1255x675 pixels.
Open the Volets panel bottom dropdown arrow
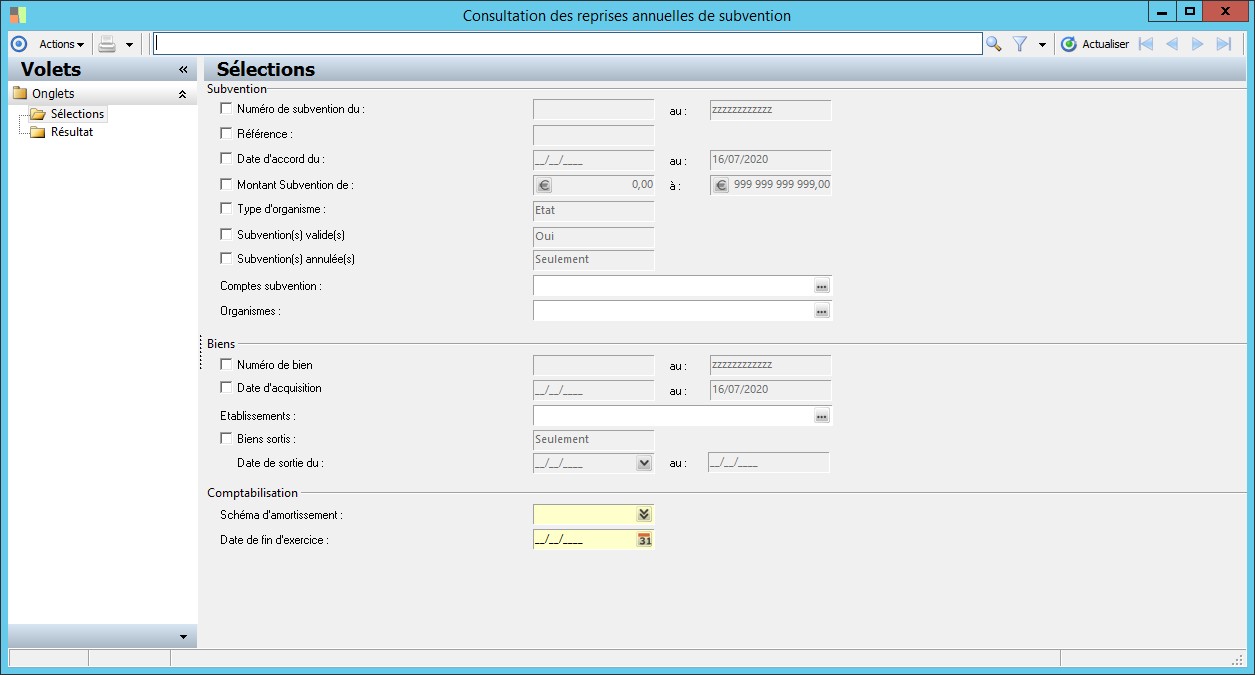(x=183, y=636)
